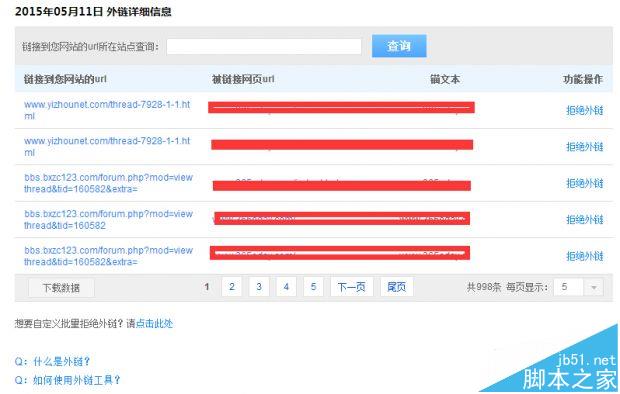The height and width of the screenshot is (394, 620).
Task: Click 拒绝外链 in the first row
Action: [x=584, y=110]
